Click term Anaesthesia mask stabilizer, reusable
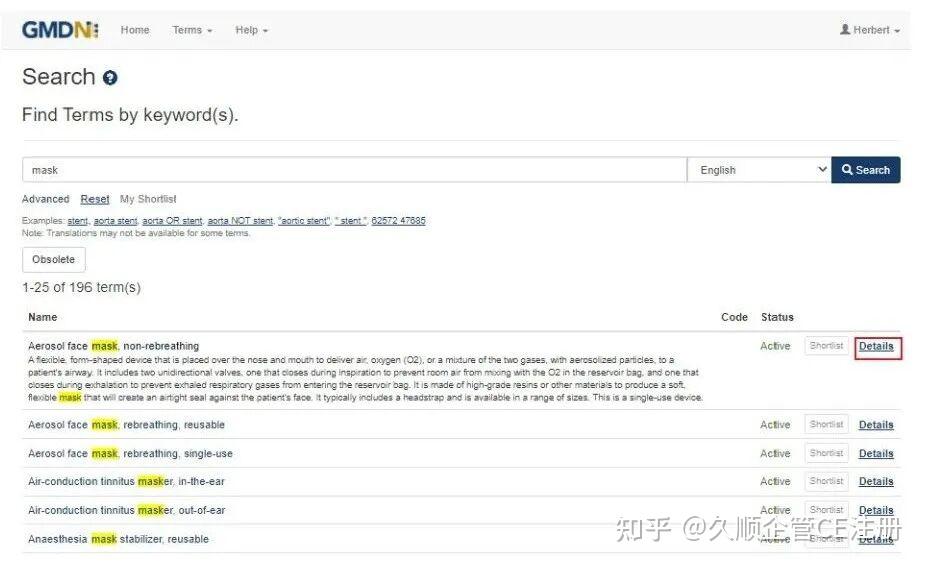Viewport: 926px width, 567px height. click(118, 539)
